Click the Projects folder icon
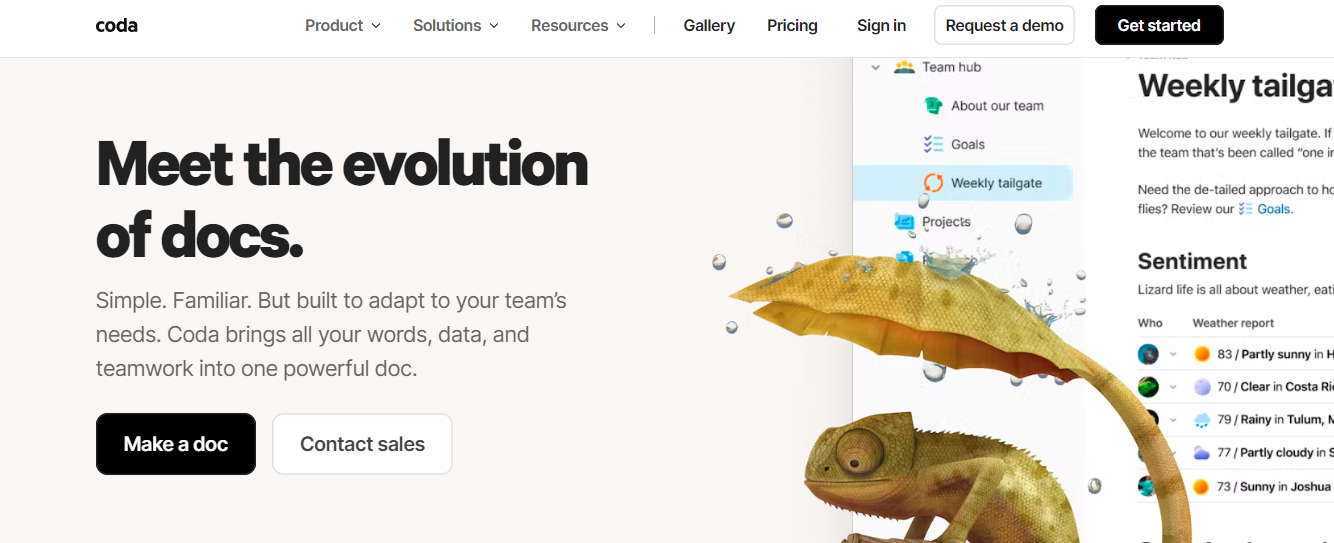This screenshot has width=1334, height=543. pos(904,221)
